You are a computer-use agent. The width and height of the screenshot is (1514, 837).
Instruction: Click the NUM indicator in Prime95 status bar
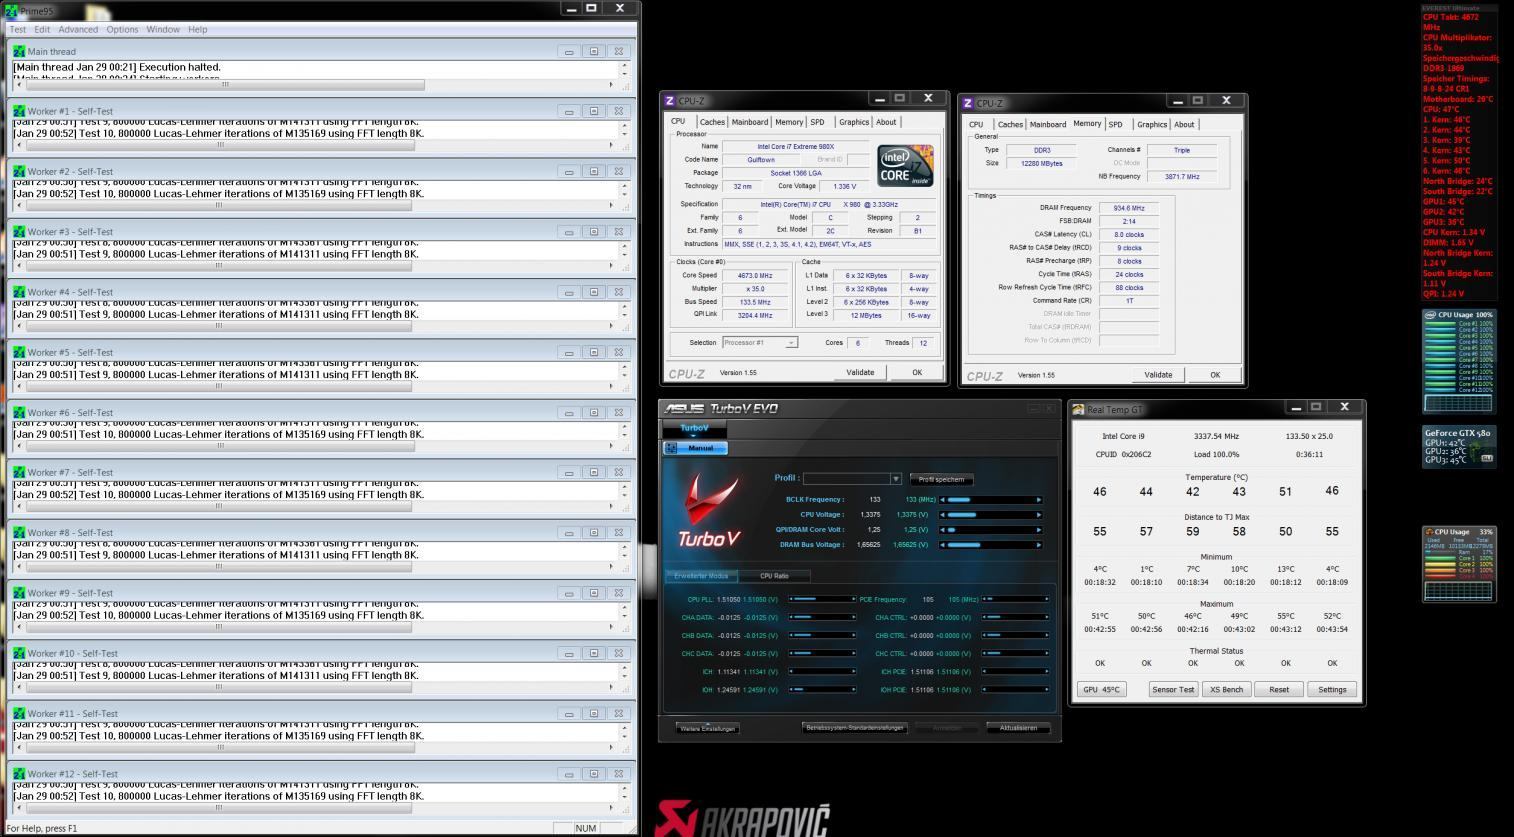[586, 828]
